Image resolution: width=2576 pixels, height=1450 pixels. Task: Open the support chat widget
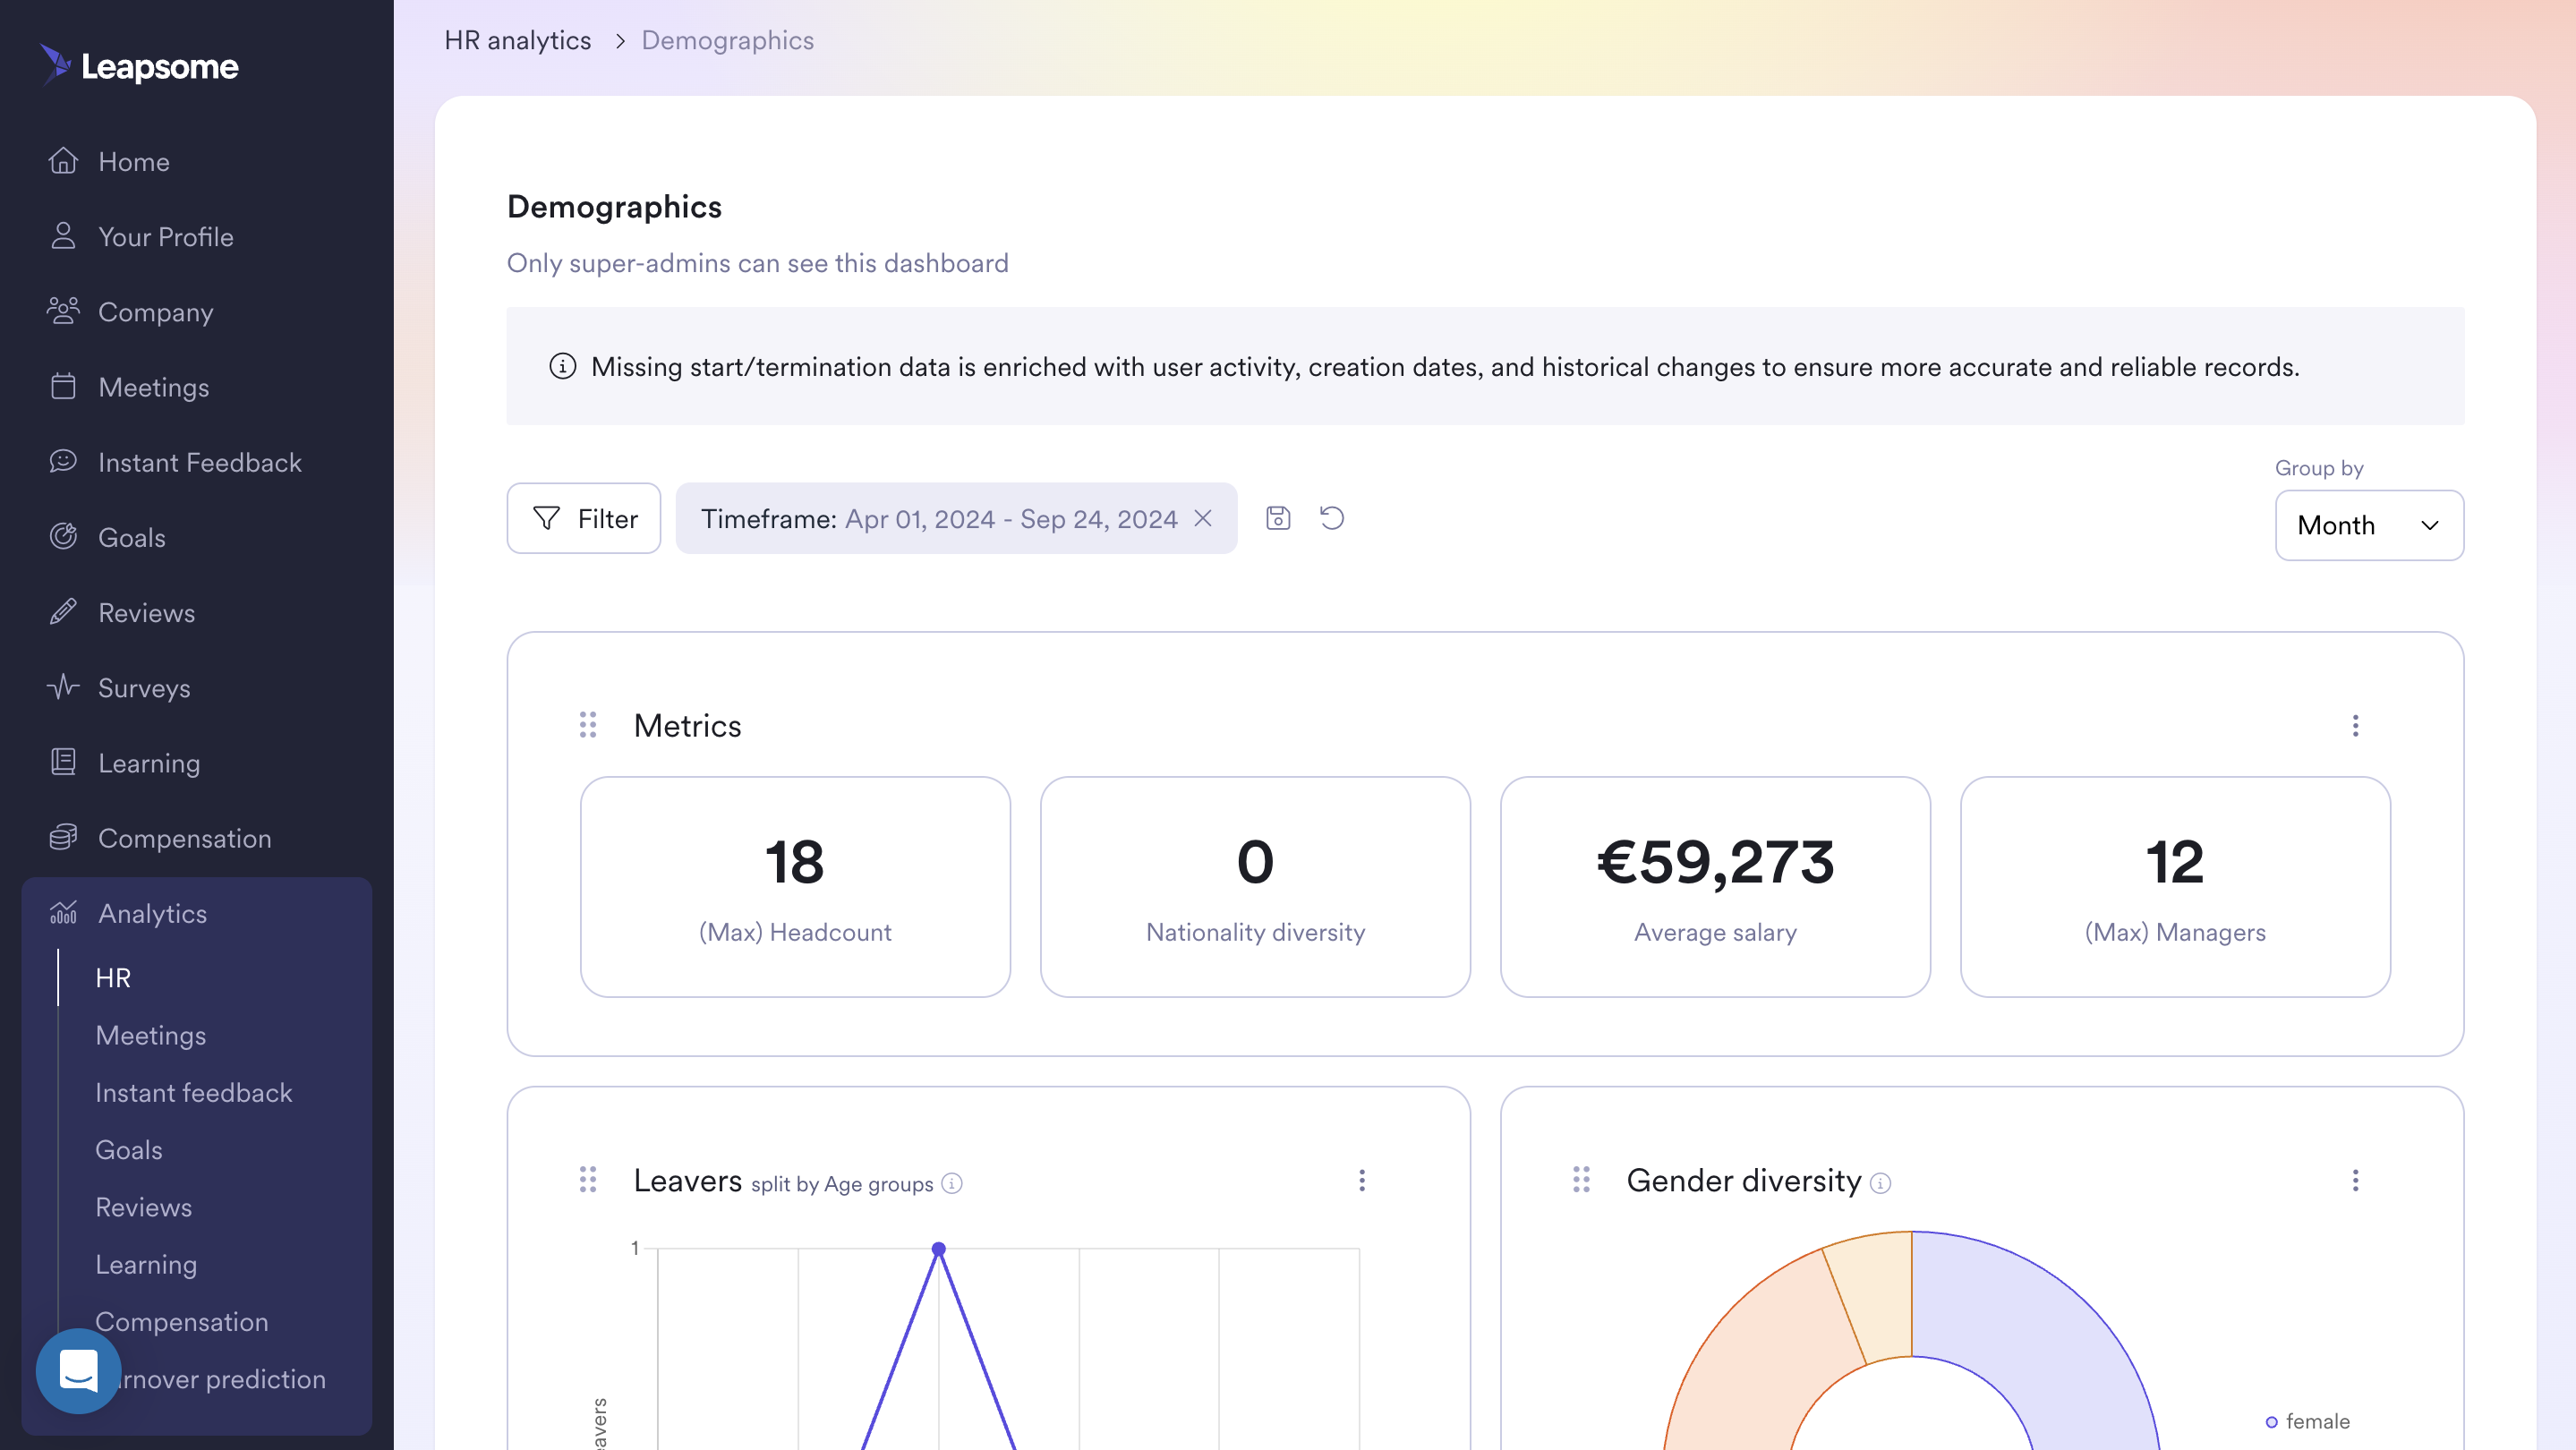pos(78,1370)
